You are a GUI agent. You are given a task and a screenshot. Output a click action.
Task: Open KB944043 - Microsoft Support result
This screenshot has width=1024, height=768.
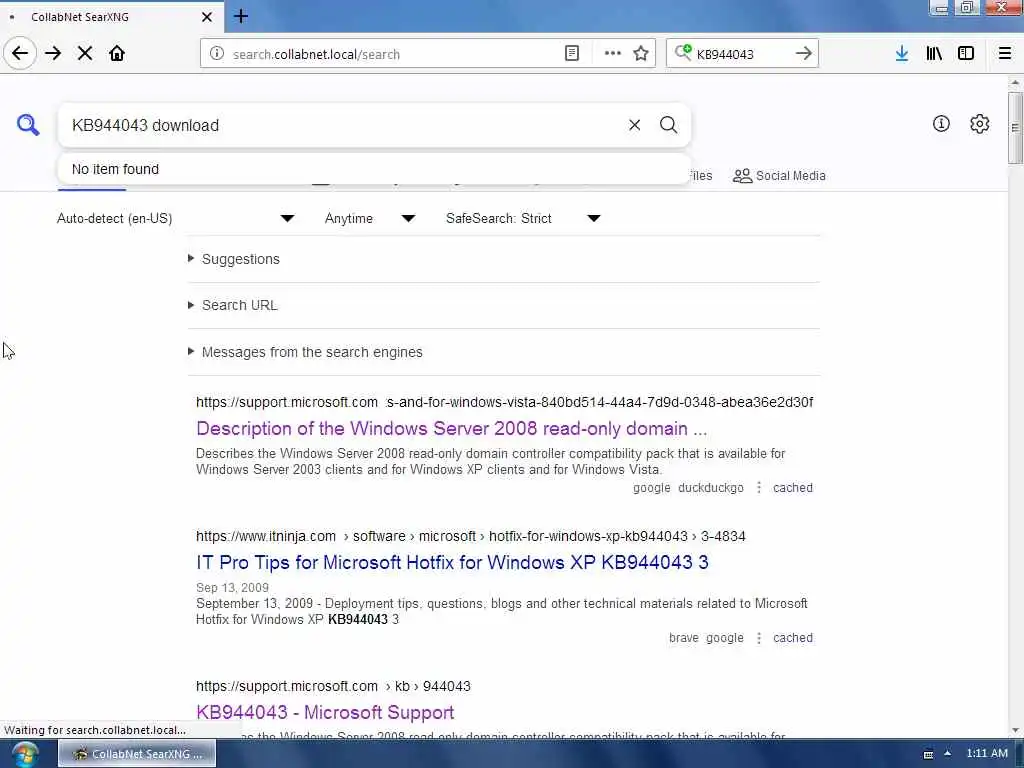pos(325,712)
